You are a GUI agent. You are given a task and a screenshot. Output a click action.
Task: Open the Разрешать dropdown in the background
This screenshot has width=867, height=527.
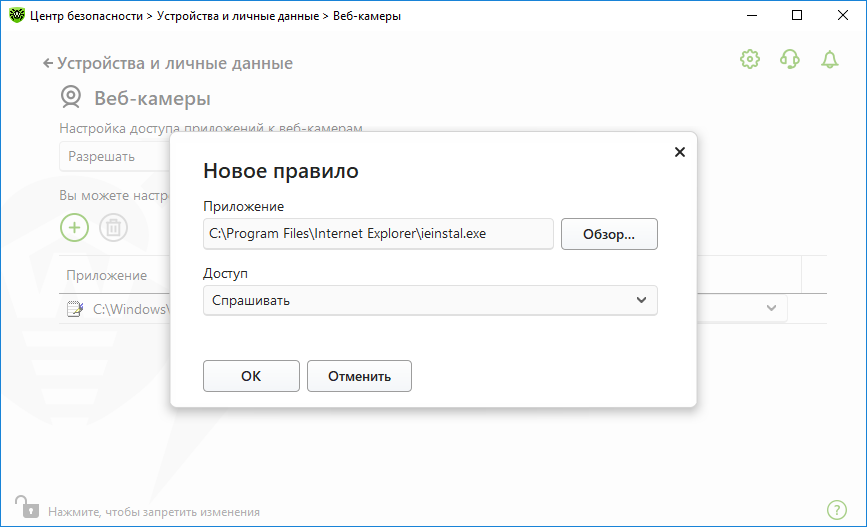click(115, 156)
